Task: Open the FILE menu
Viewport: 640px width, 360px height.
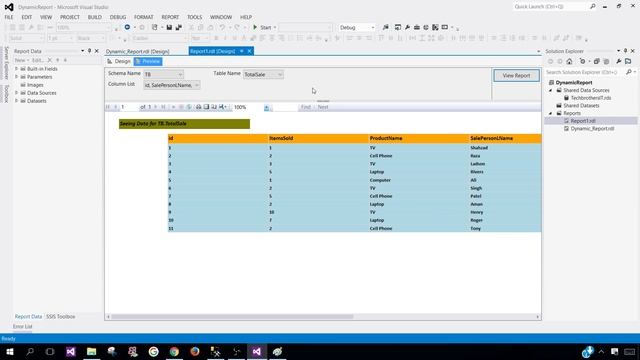Action: 9,17
